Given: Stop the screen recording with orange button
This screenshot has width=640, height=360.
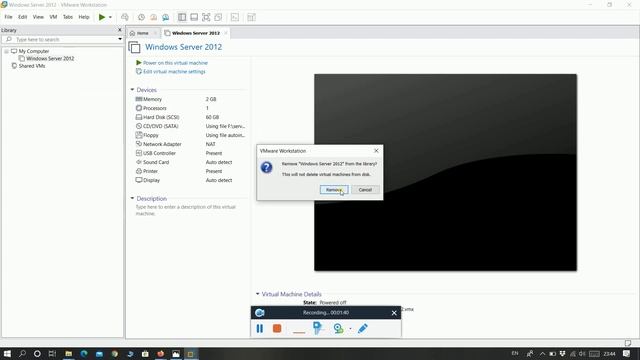Looking at the screenshot, I should tap(277, 329).
